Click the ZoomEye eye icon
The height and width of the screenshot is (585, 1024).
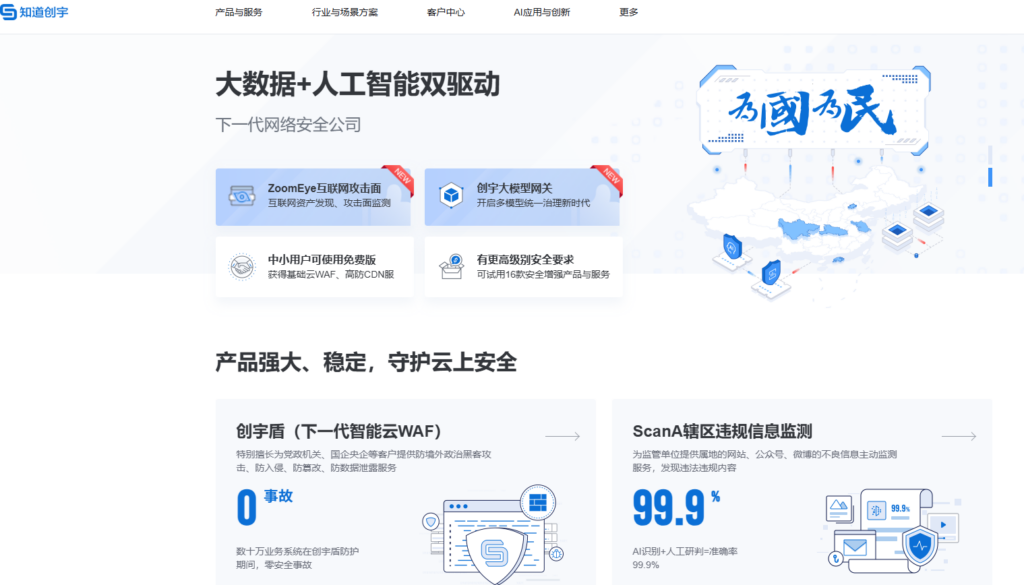(x=242, y=196)
